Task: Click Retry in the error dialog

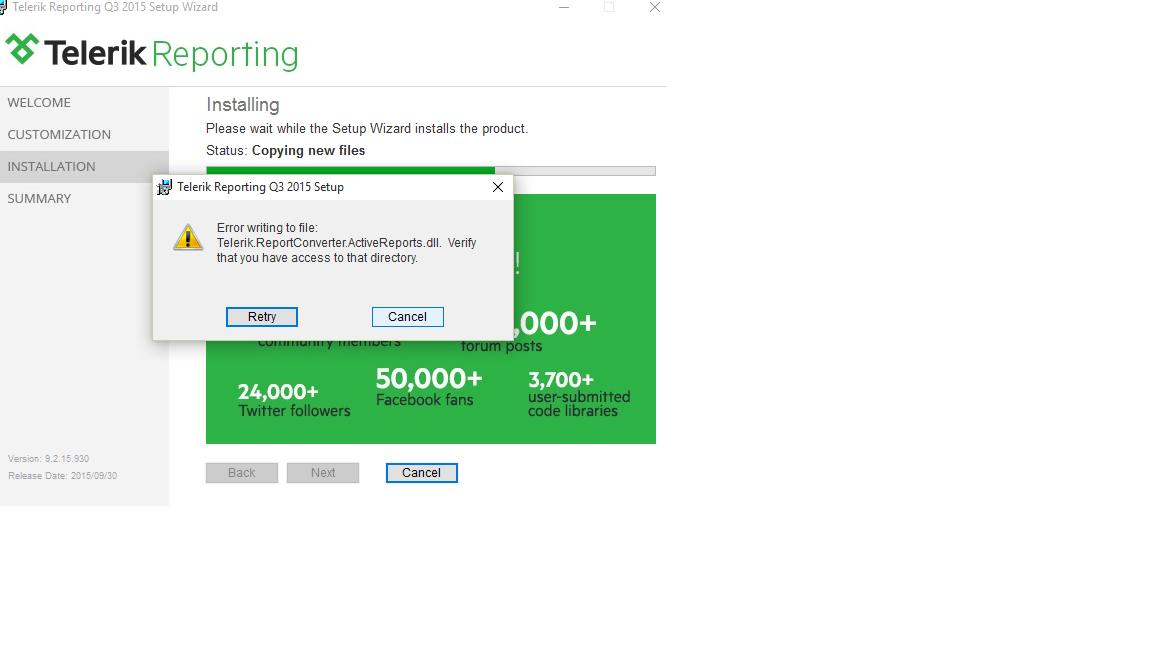Action: click(262, 317)
